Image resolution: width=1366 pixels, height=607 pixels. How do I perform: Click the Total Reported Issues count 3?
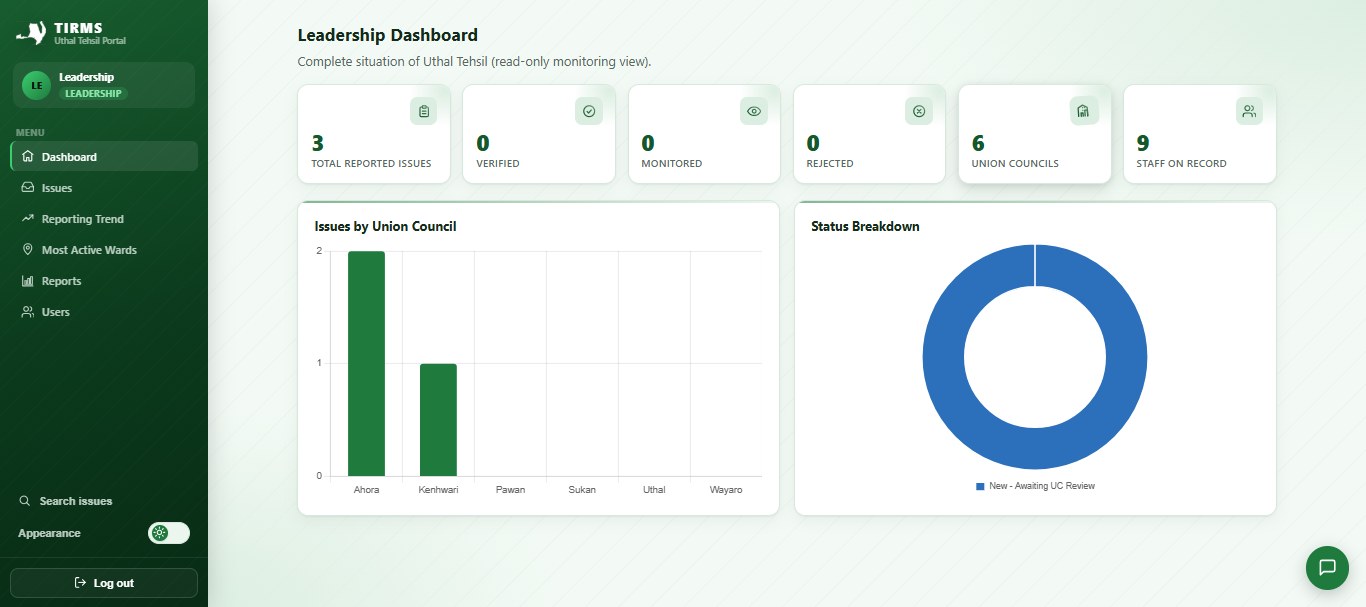pyautogui.click(x=318, y=143)
